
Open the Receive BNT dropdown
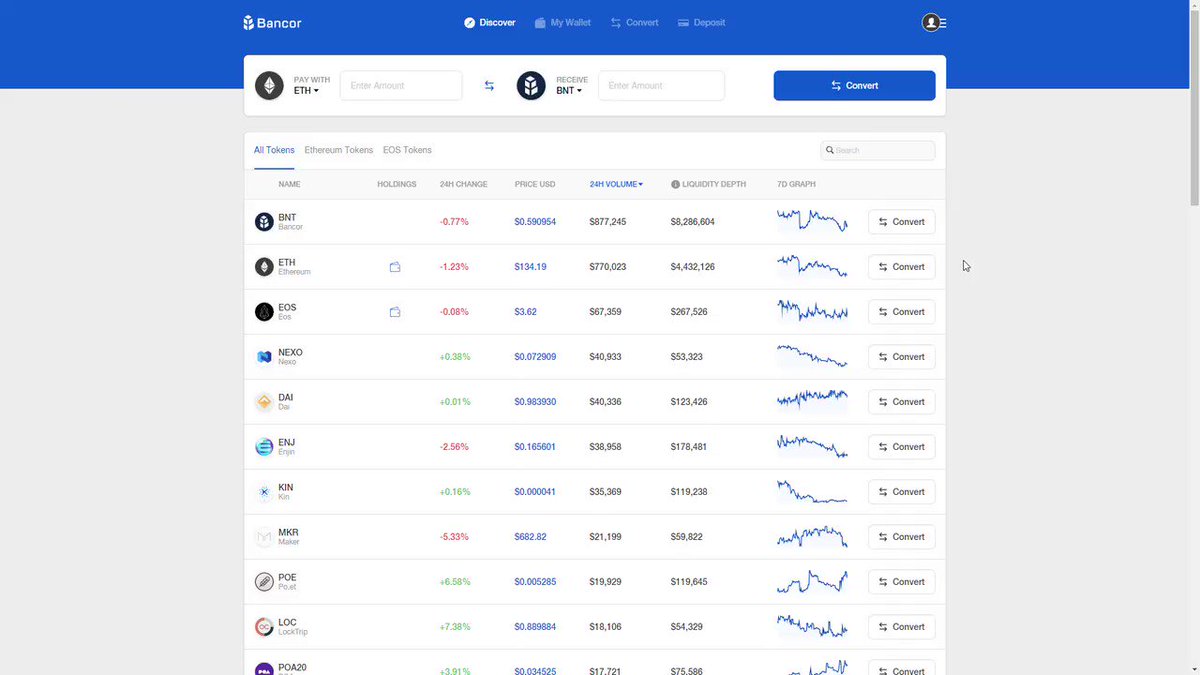pos(569,90)
